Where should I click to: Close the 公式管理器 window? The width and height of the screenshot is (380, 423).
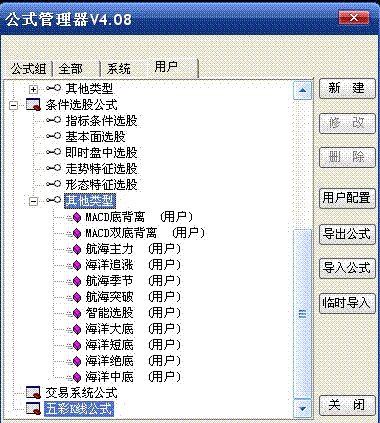click(354, 18)
